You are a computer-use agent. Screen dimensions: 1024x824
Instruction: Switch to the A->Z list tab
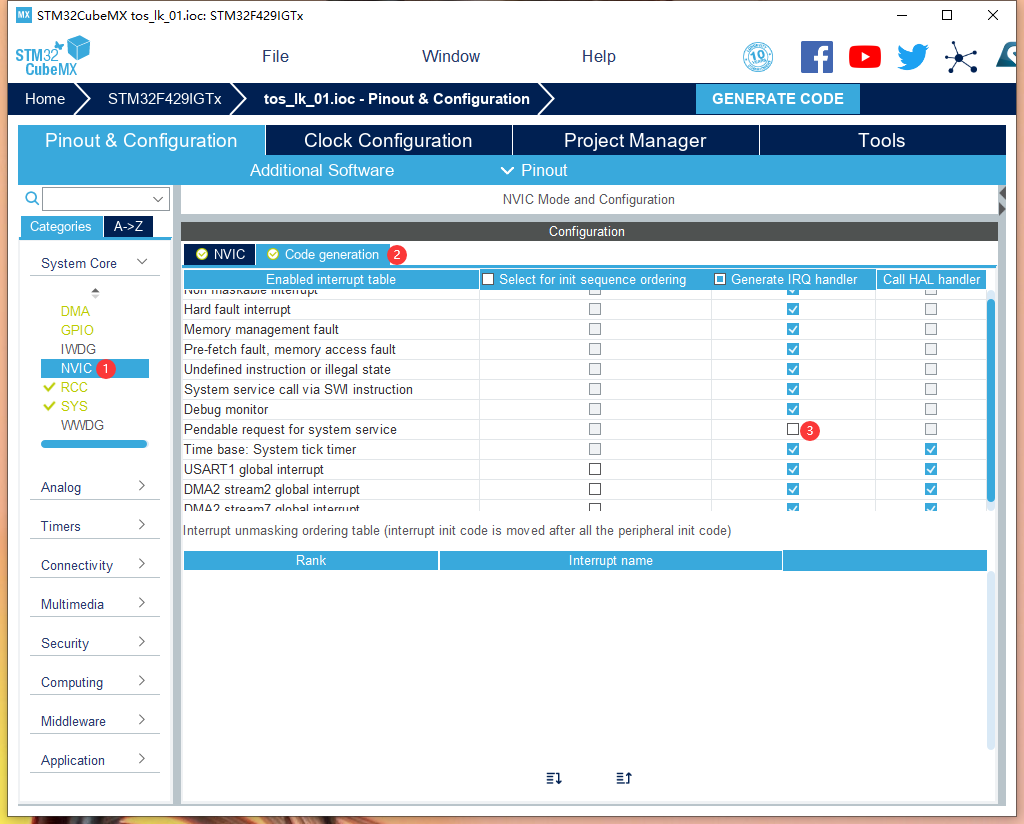[128, 227]
